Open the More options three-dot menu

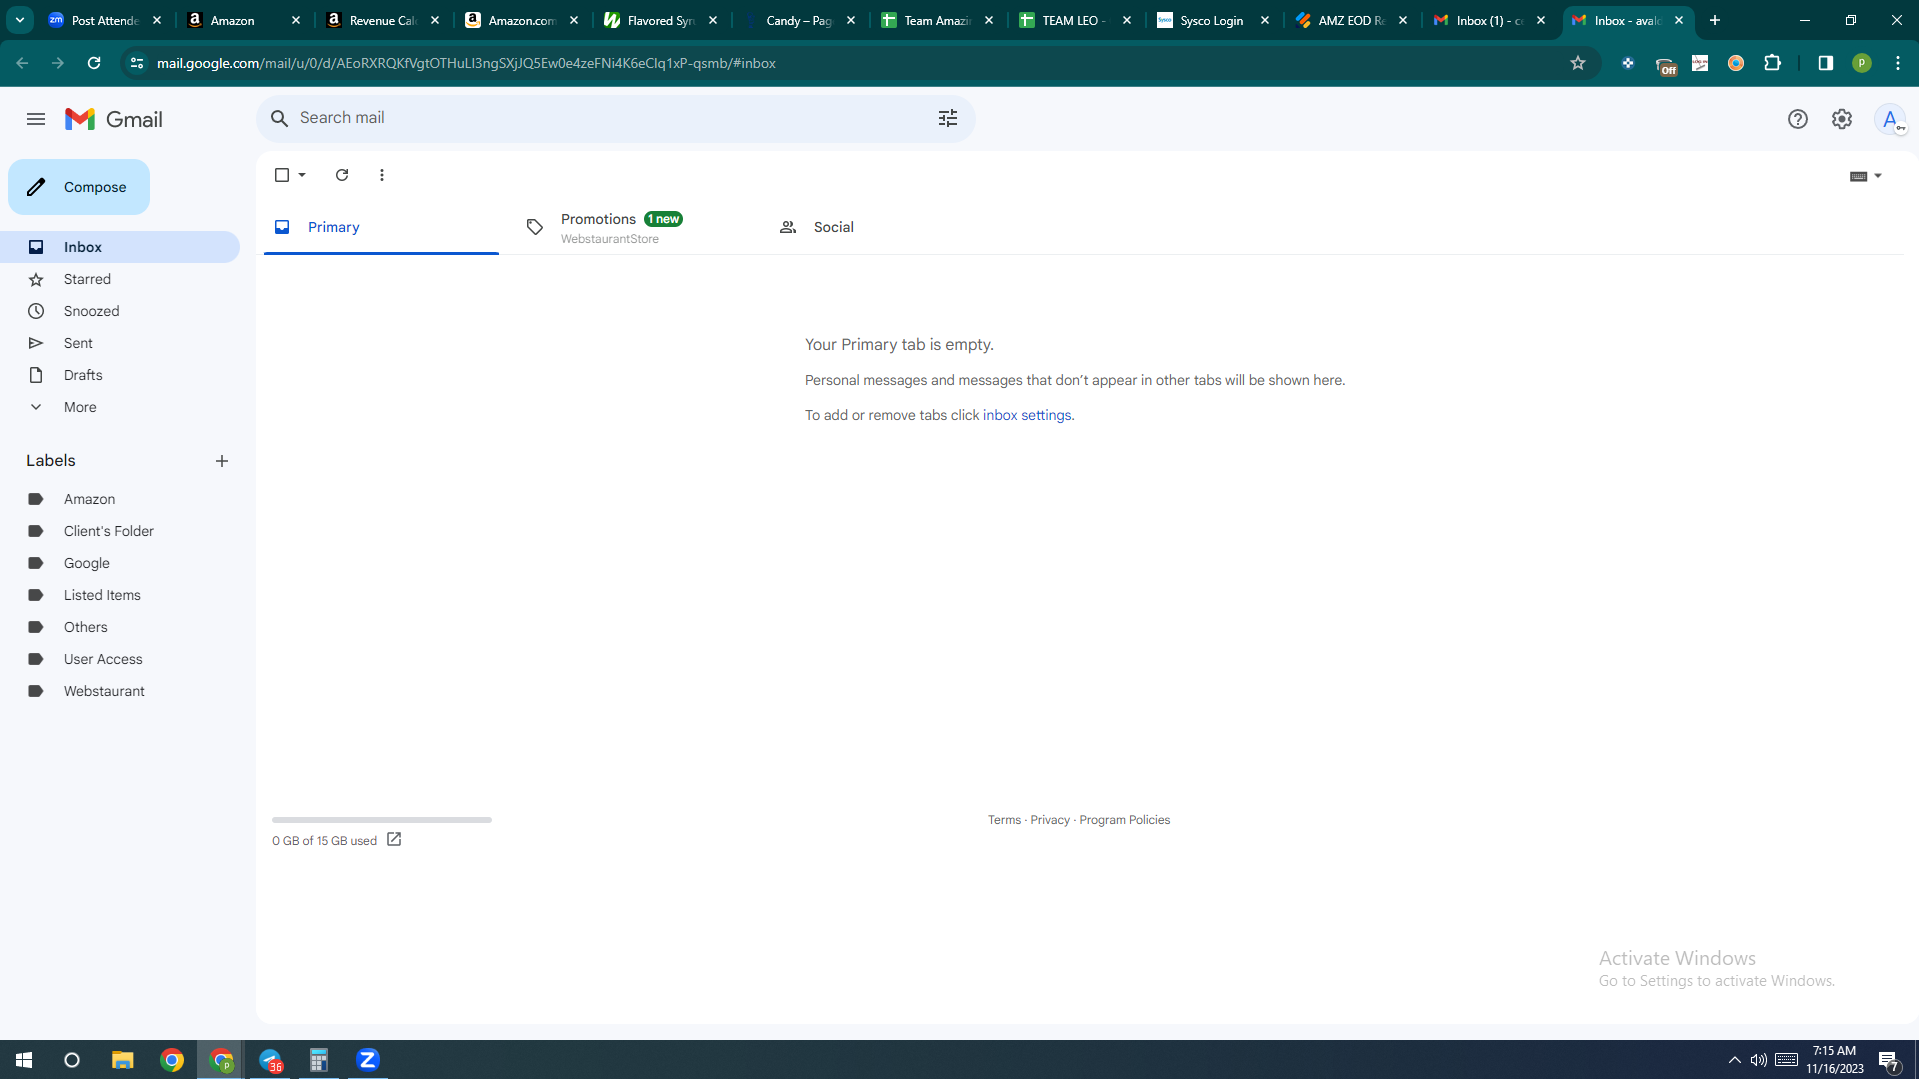tap(382, 175)
